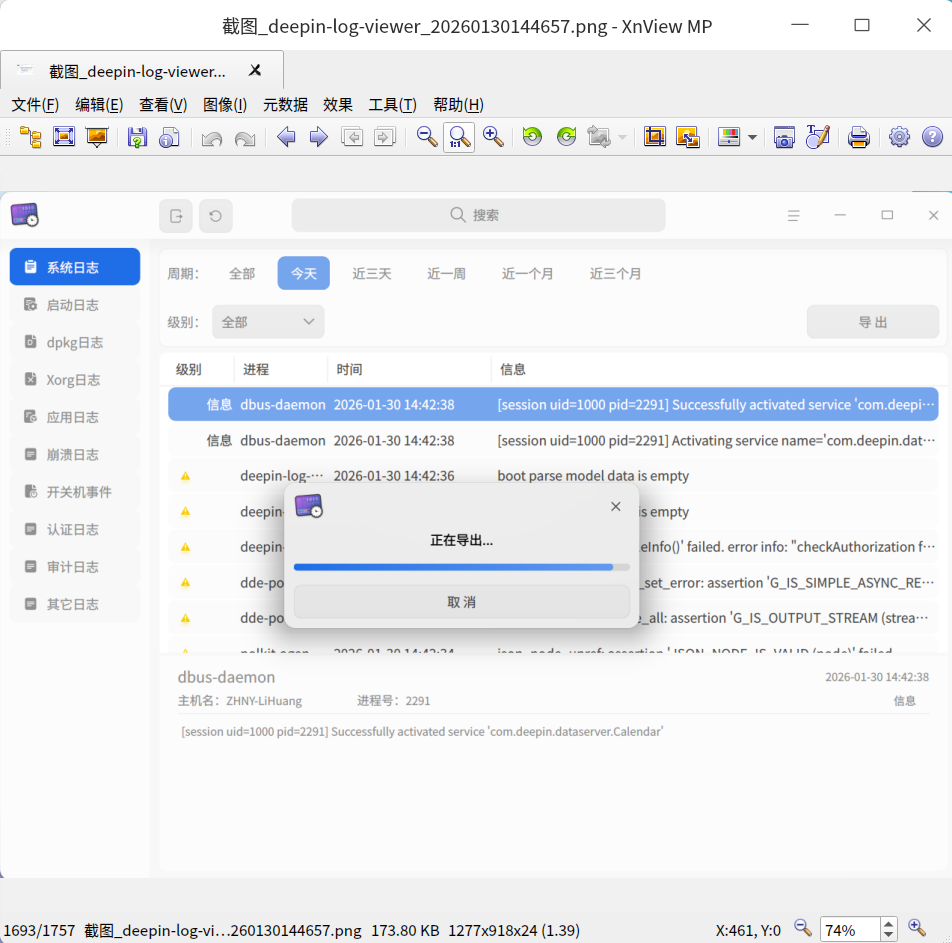Click status bar zoom in magnifier

coord(917,928)
